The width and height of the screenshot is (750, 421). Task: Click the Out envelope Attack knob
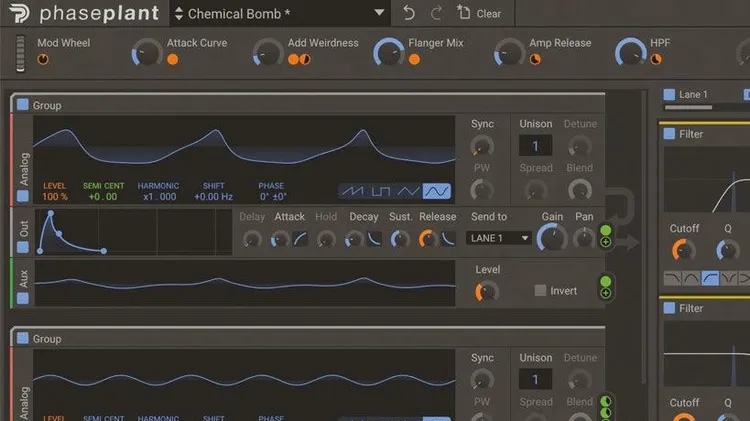[x=280, y=238]
